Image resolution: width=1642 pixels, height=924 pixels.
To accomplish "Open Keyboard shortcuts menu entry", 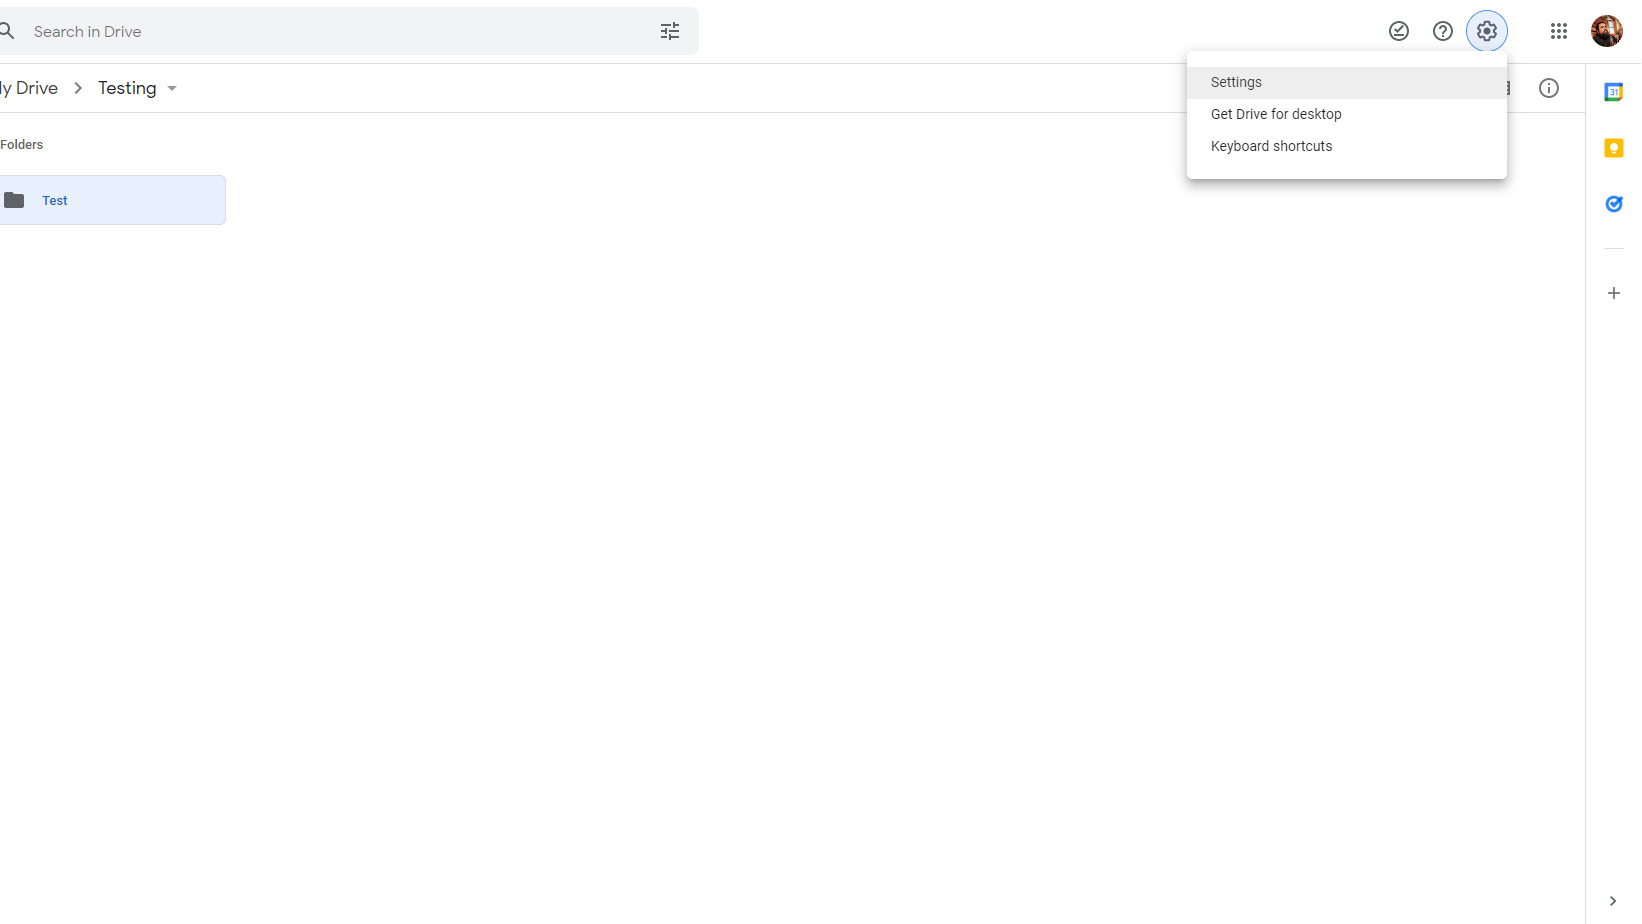I will 1347,146.
